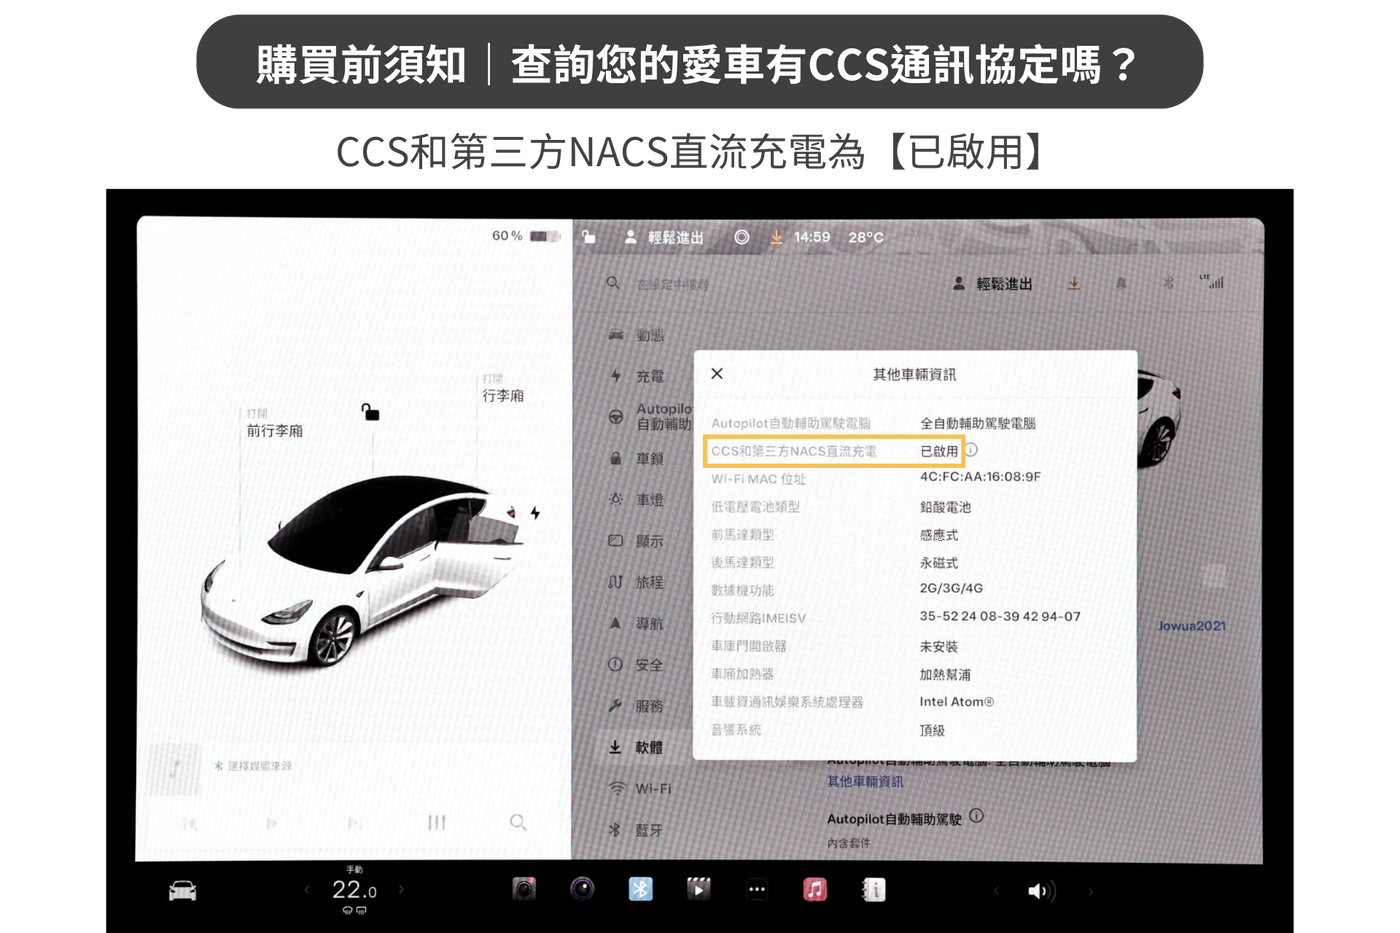
Task: Select 軟體 Software in the settings menu
Action: click(x=649, y=747)
